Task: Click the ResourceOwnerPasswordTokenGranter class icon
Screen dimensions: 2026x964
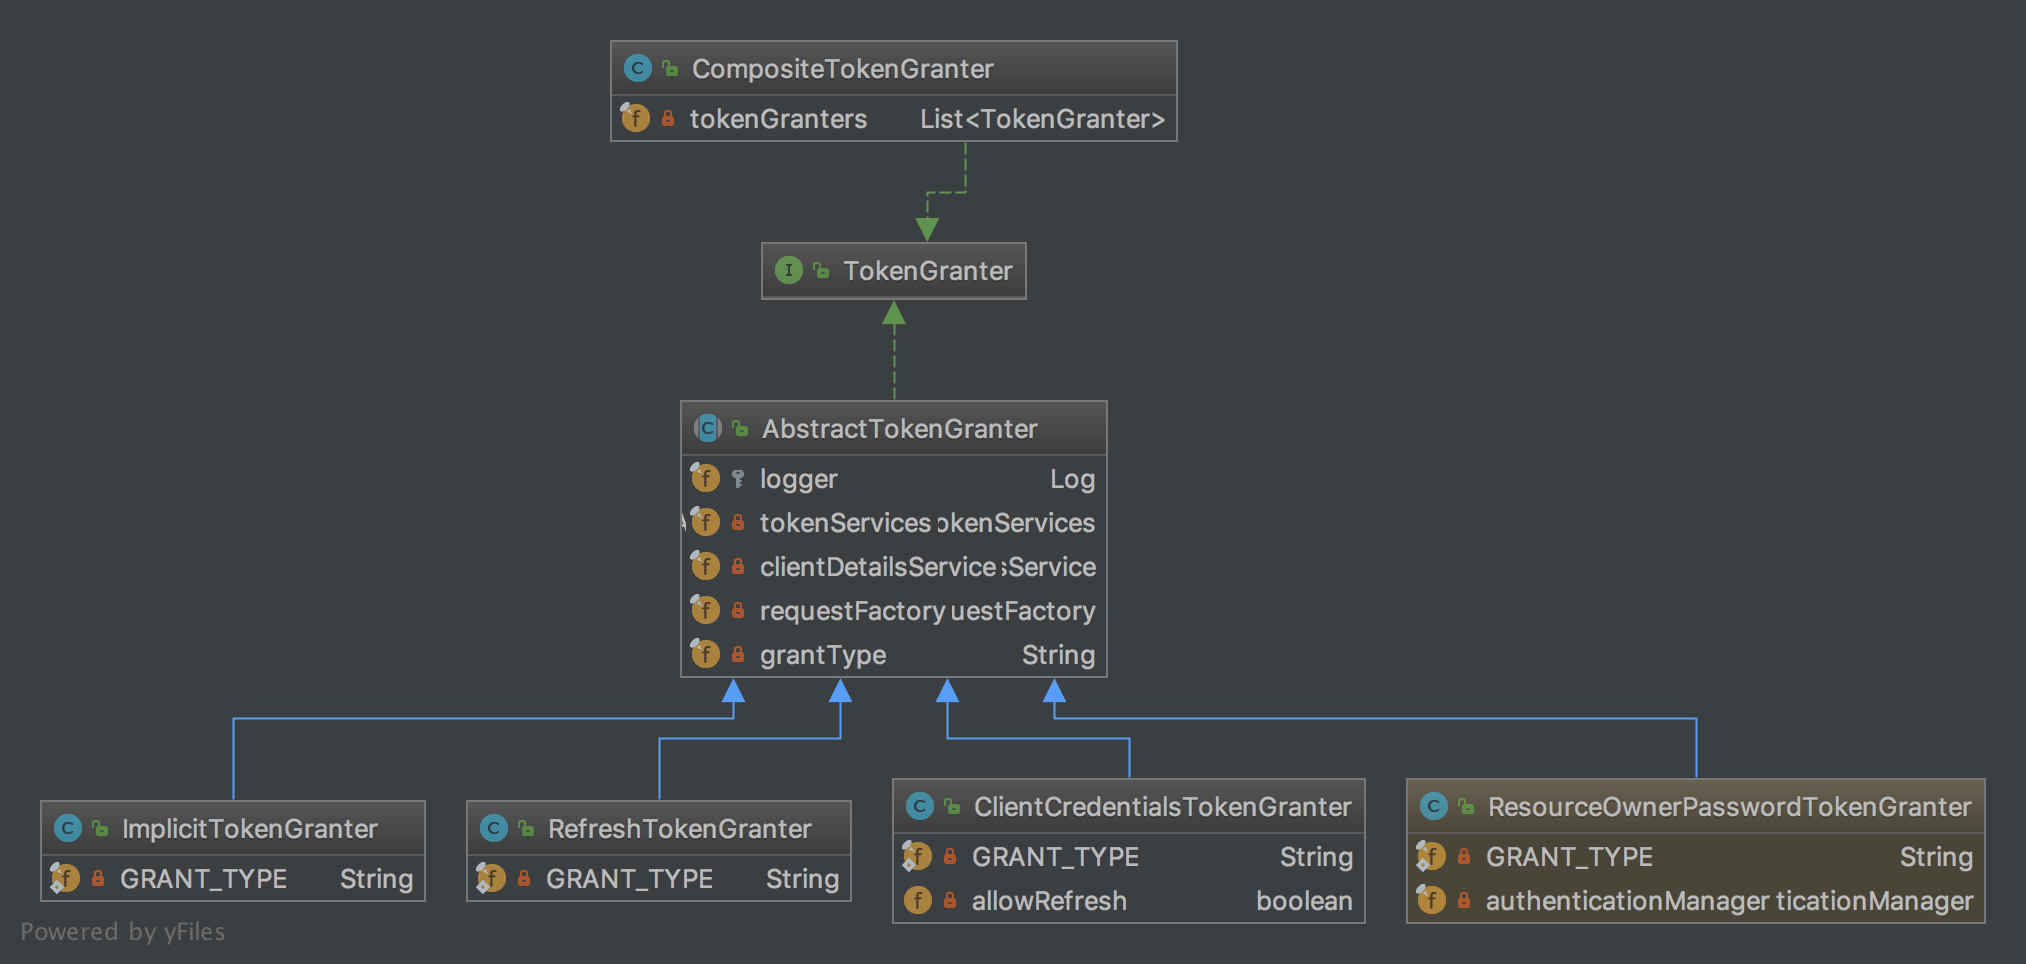Action: click(x=1433, y=806)
